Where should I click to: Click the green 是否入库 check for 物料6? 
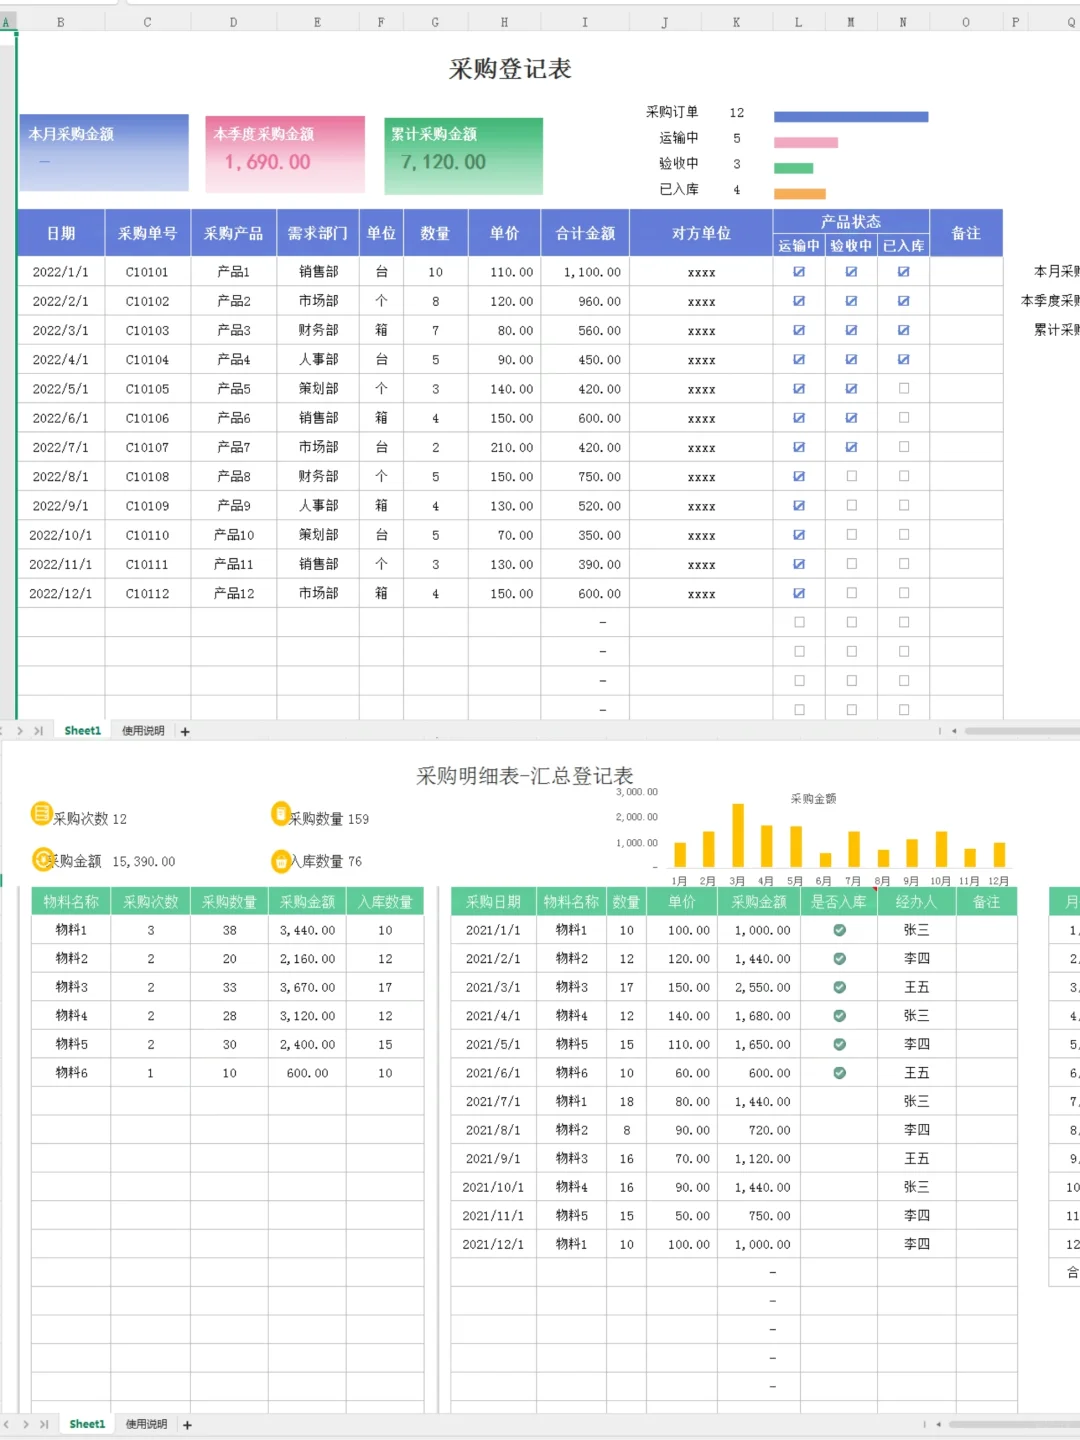coord(839,1072)
